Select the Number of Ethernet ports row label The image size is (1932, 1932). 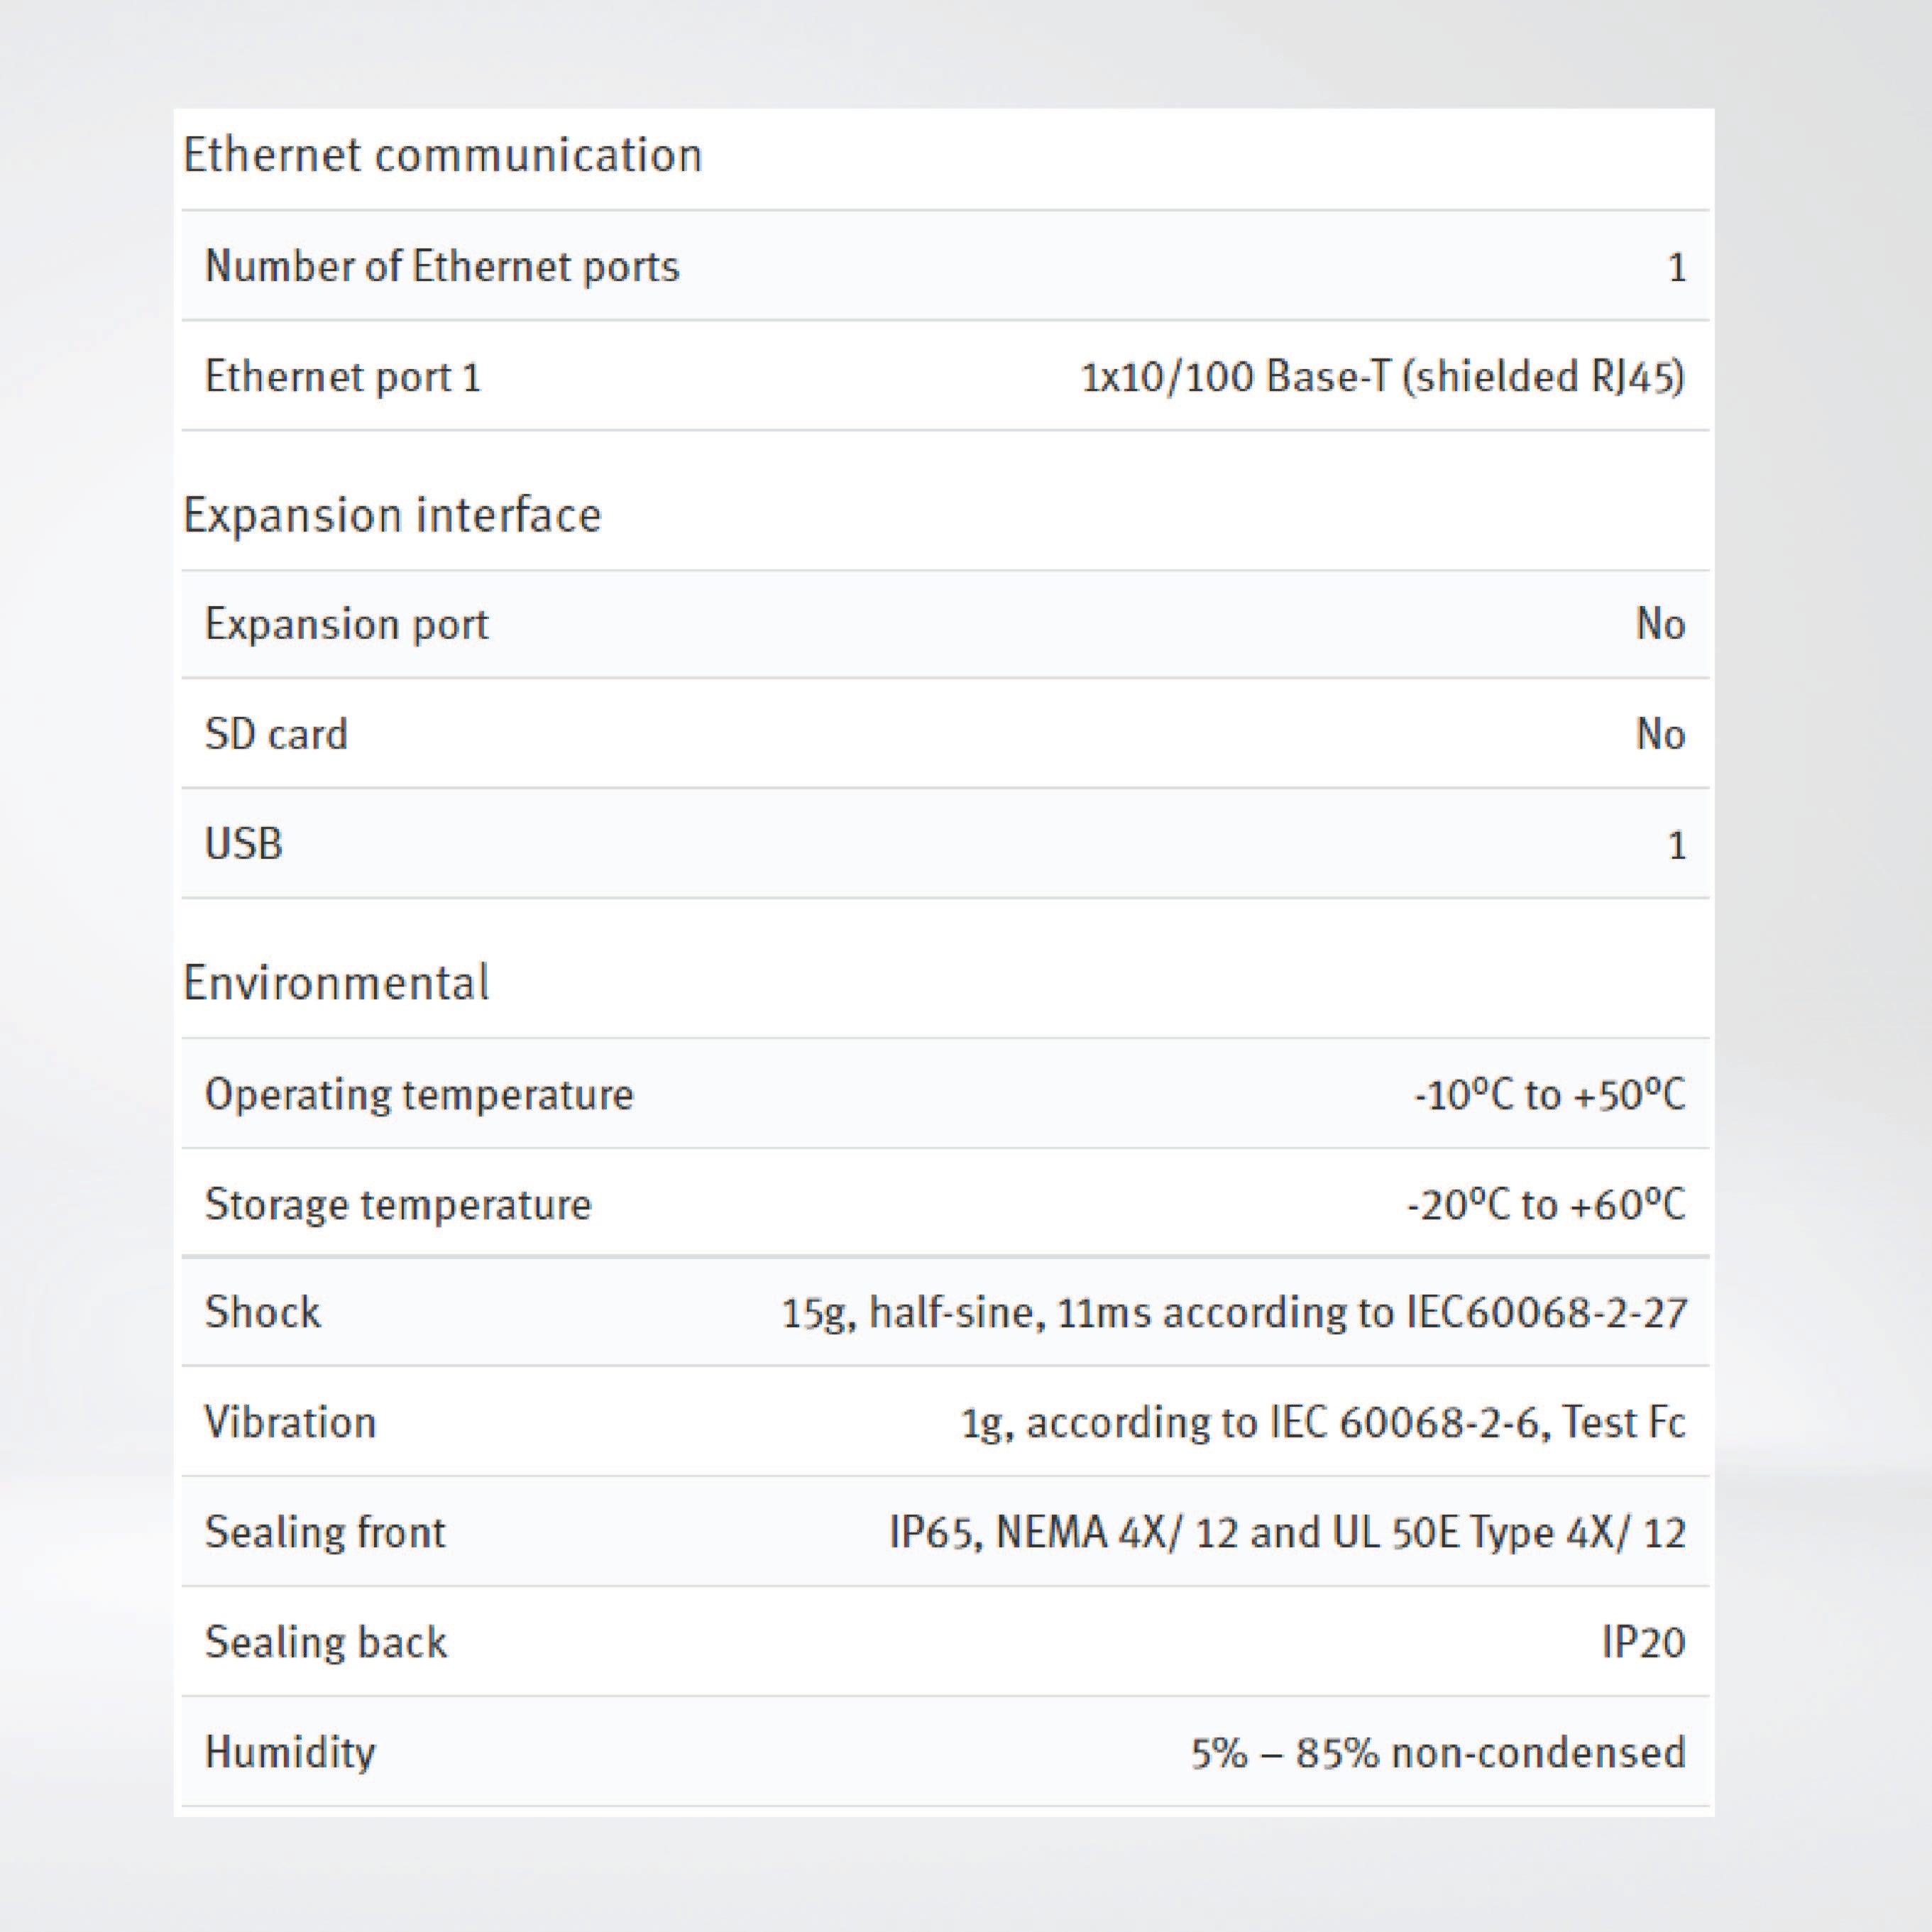pyautogui.click(x=442, y=267)
